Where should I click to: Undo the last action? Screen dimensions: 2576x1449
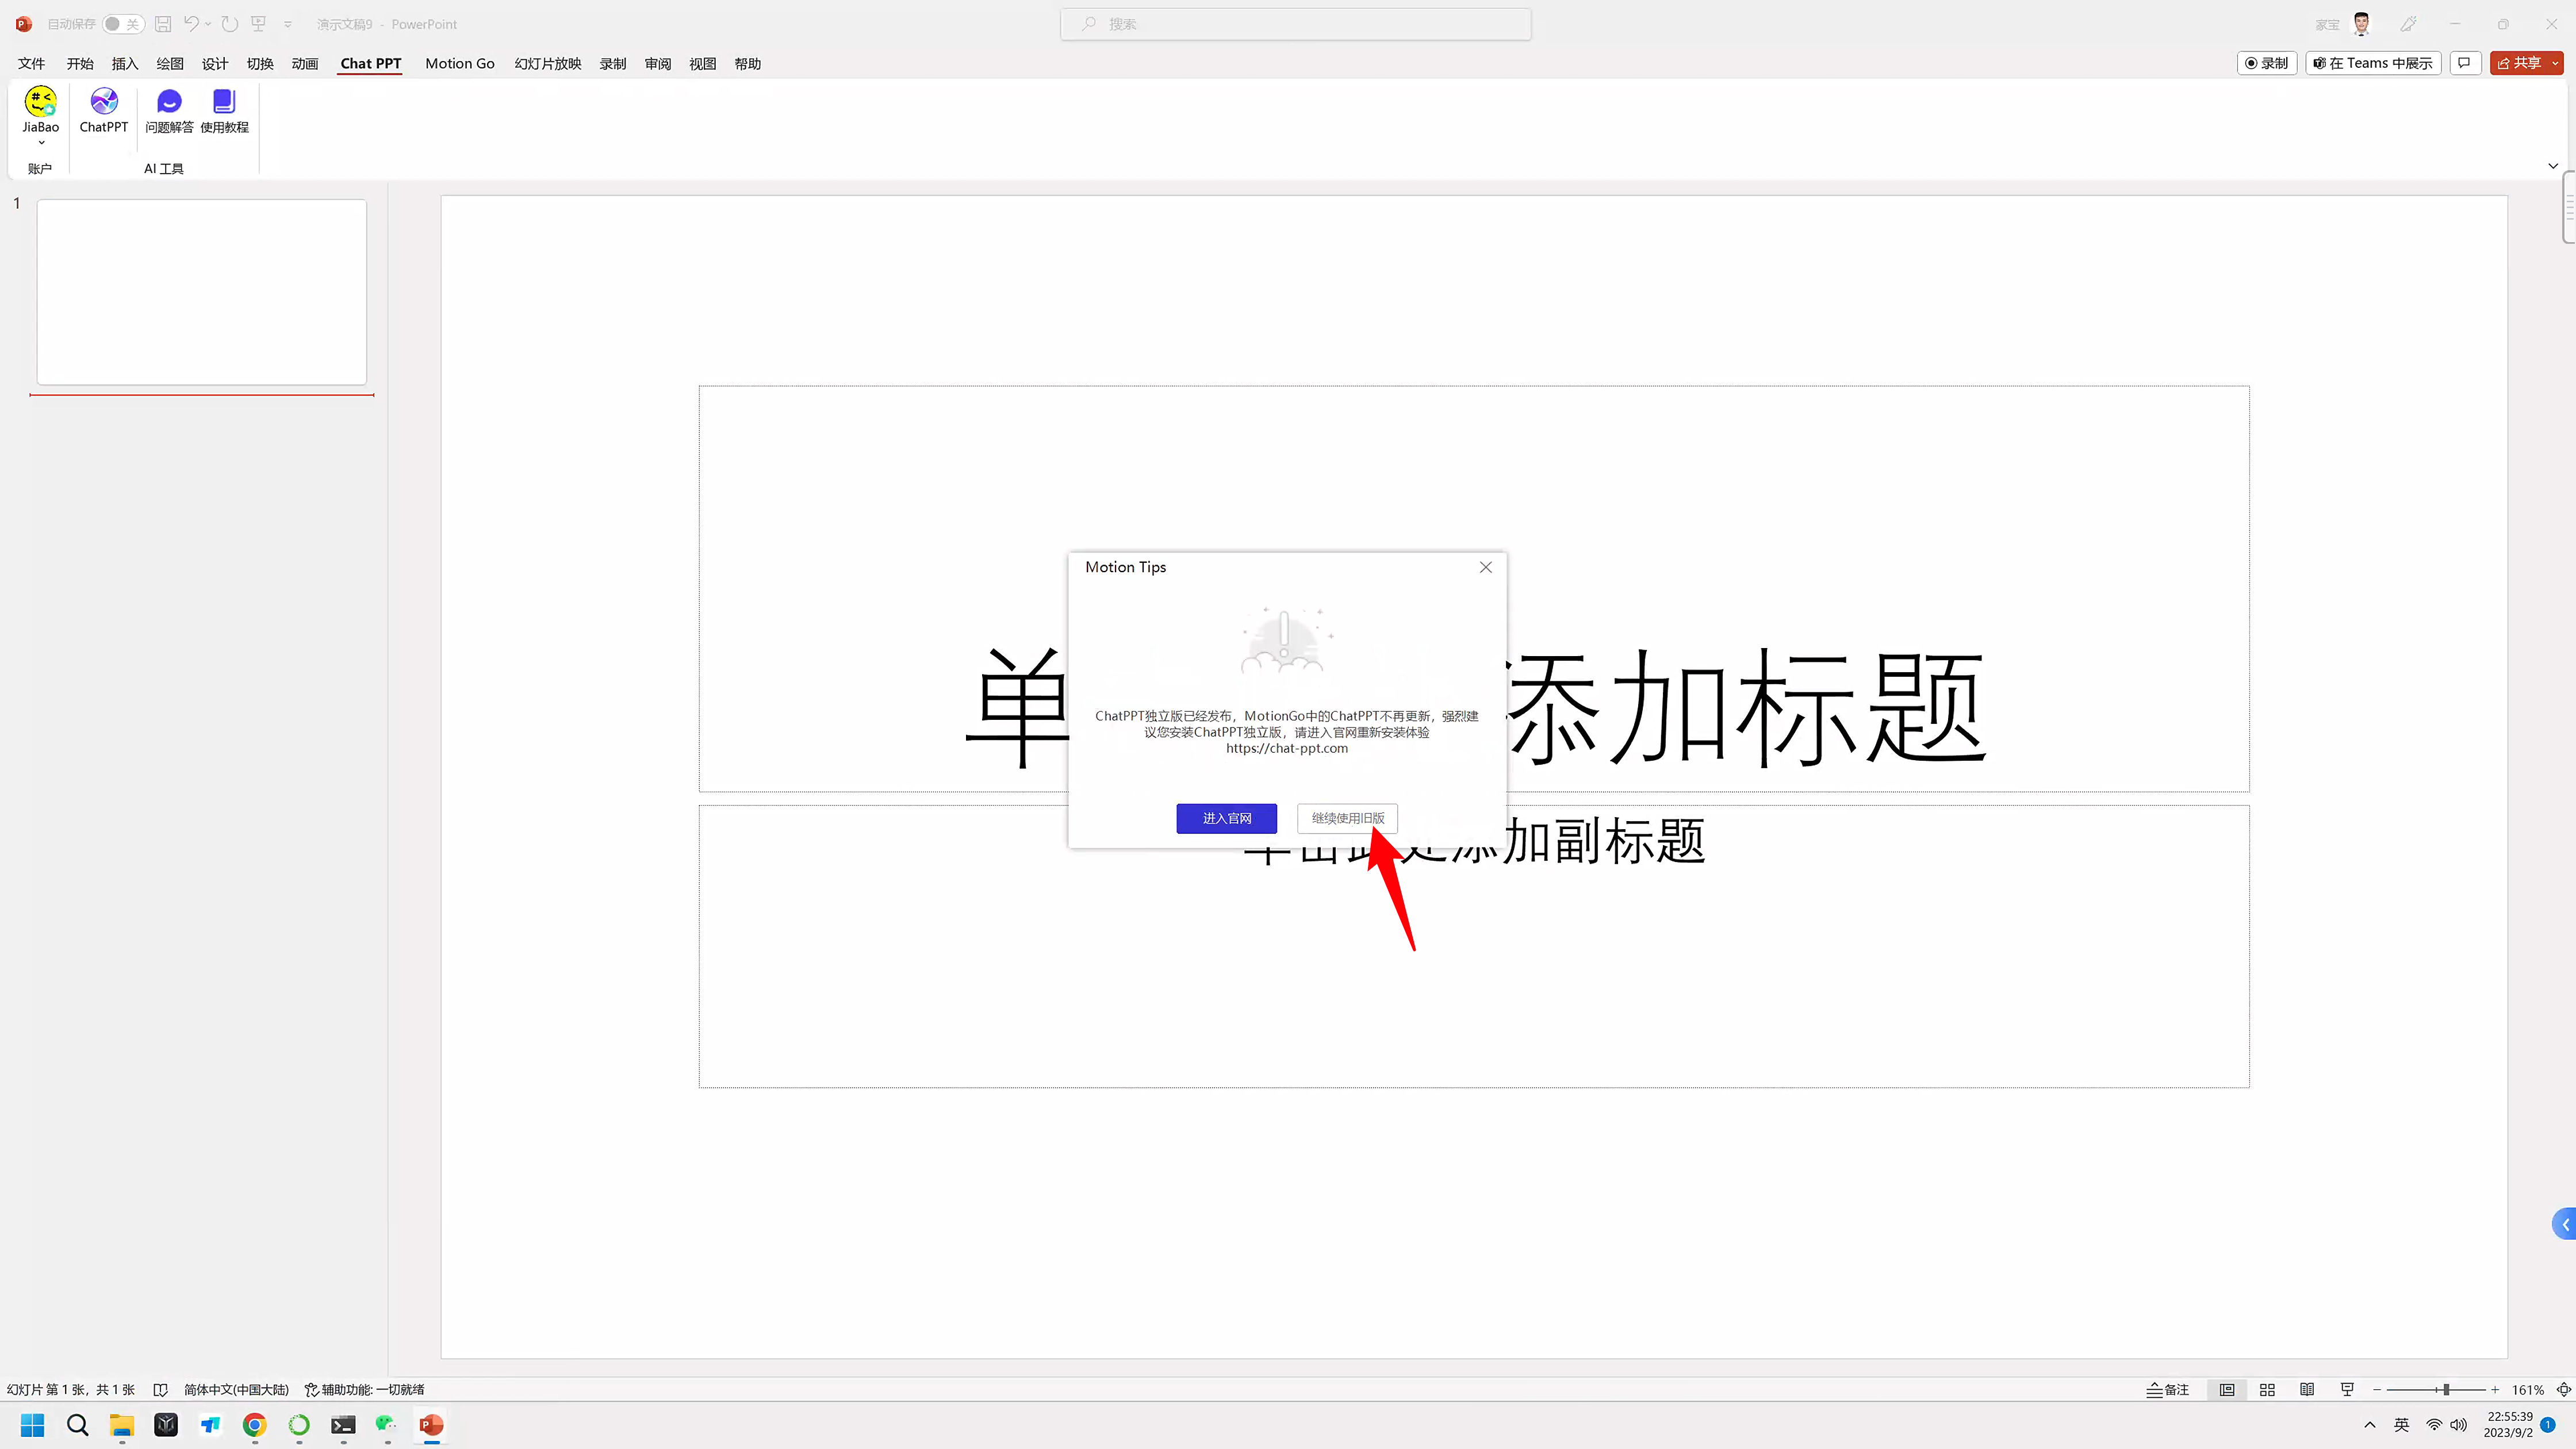point(190,24)
